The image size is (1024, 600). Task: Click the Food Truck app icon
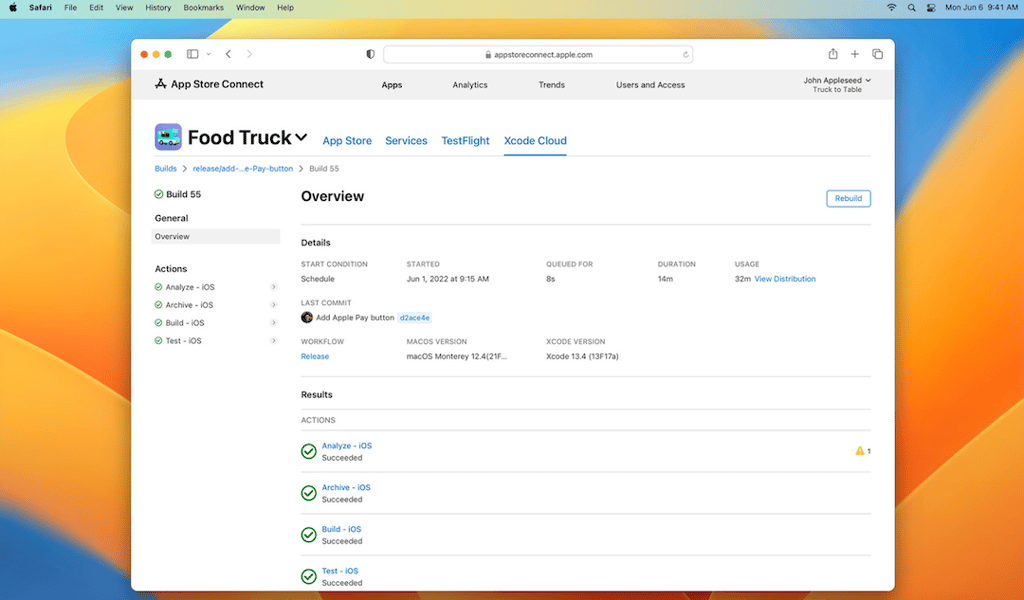coord(168,137)
